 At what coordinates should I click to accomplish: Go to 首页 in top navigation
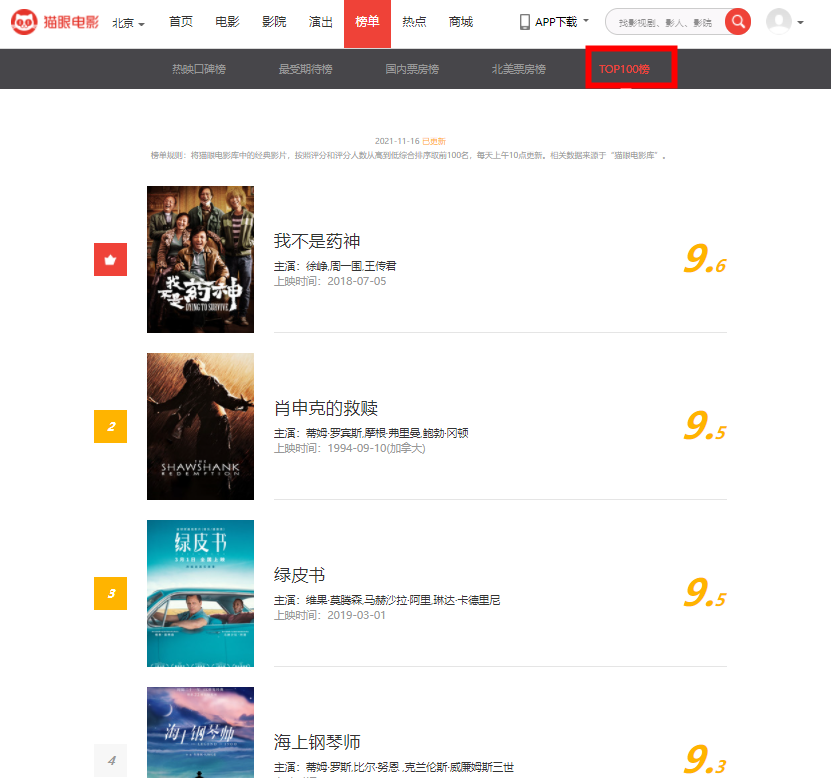(181, 22)
